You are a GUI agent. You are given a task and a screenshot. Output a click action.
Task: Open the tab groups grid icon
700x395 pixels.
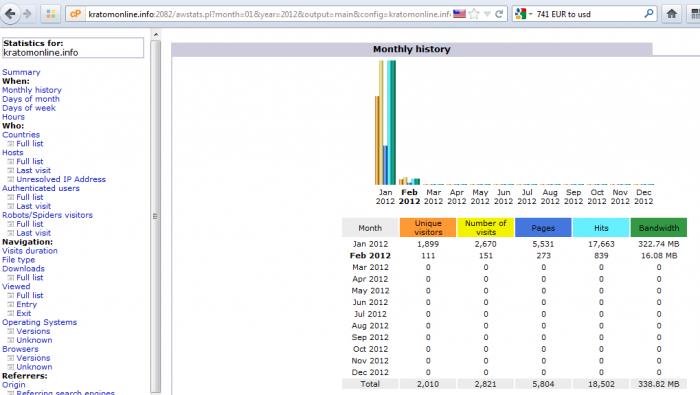50,14
